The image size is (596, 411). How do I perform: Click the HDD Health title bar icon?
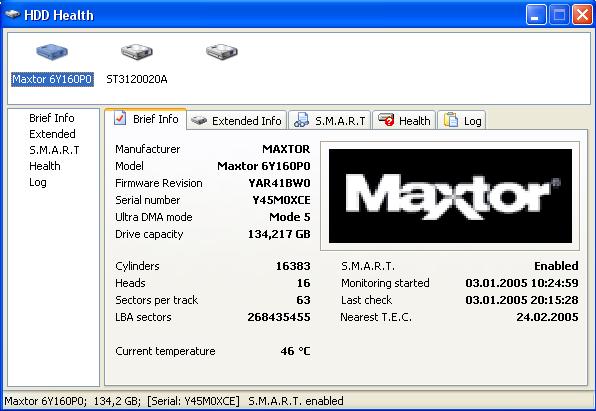tap(12, 14)
